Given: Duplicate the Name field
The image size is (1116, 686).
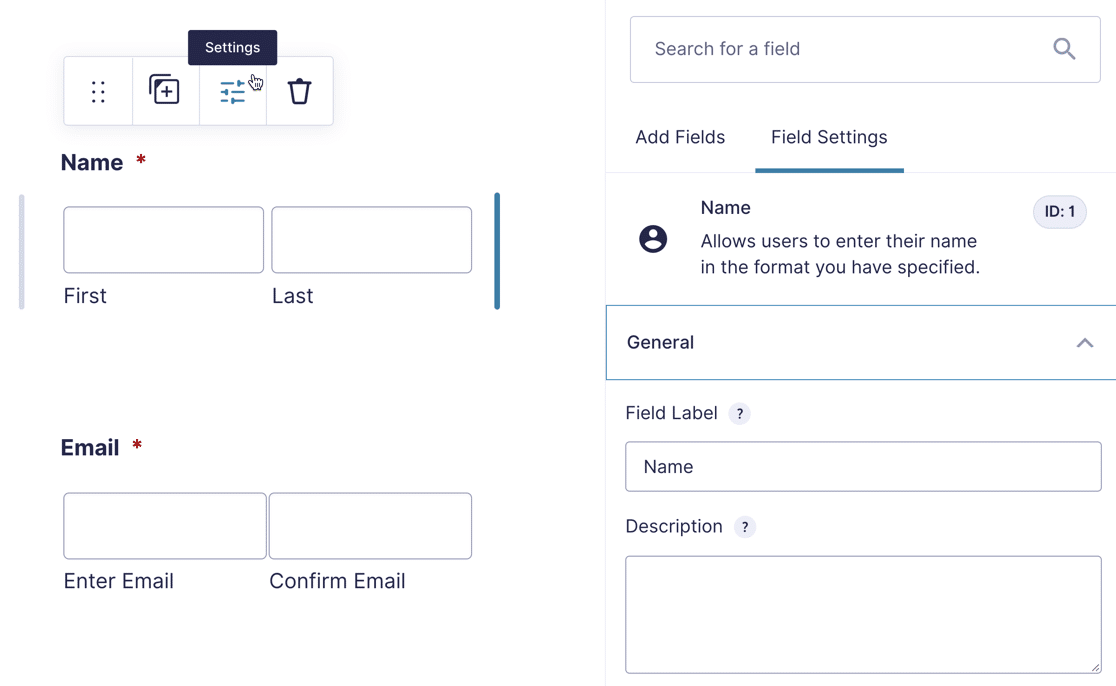Looking at the screenshot, I should point(165,91).
